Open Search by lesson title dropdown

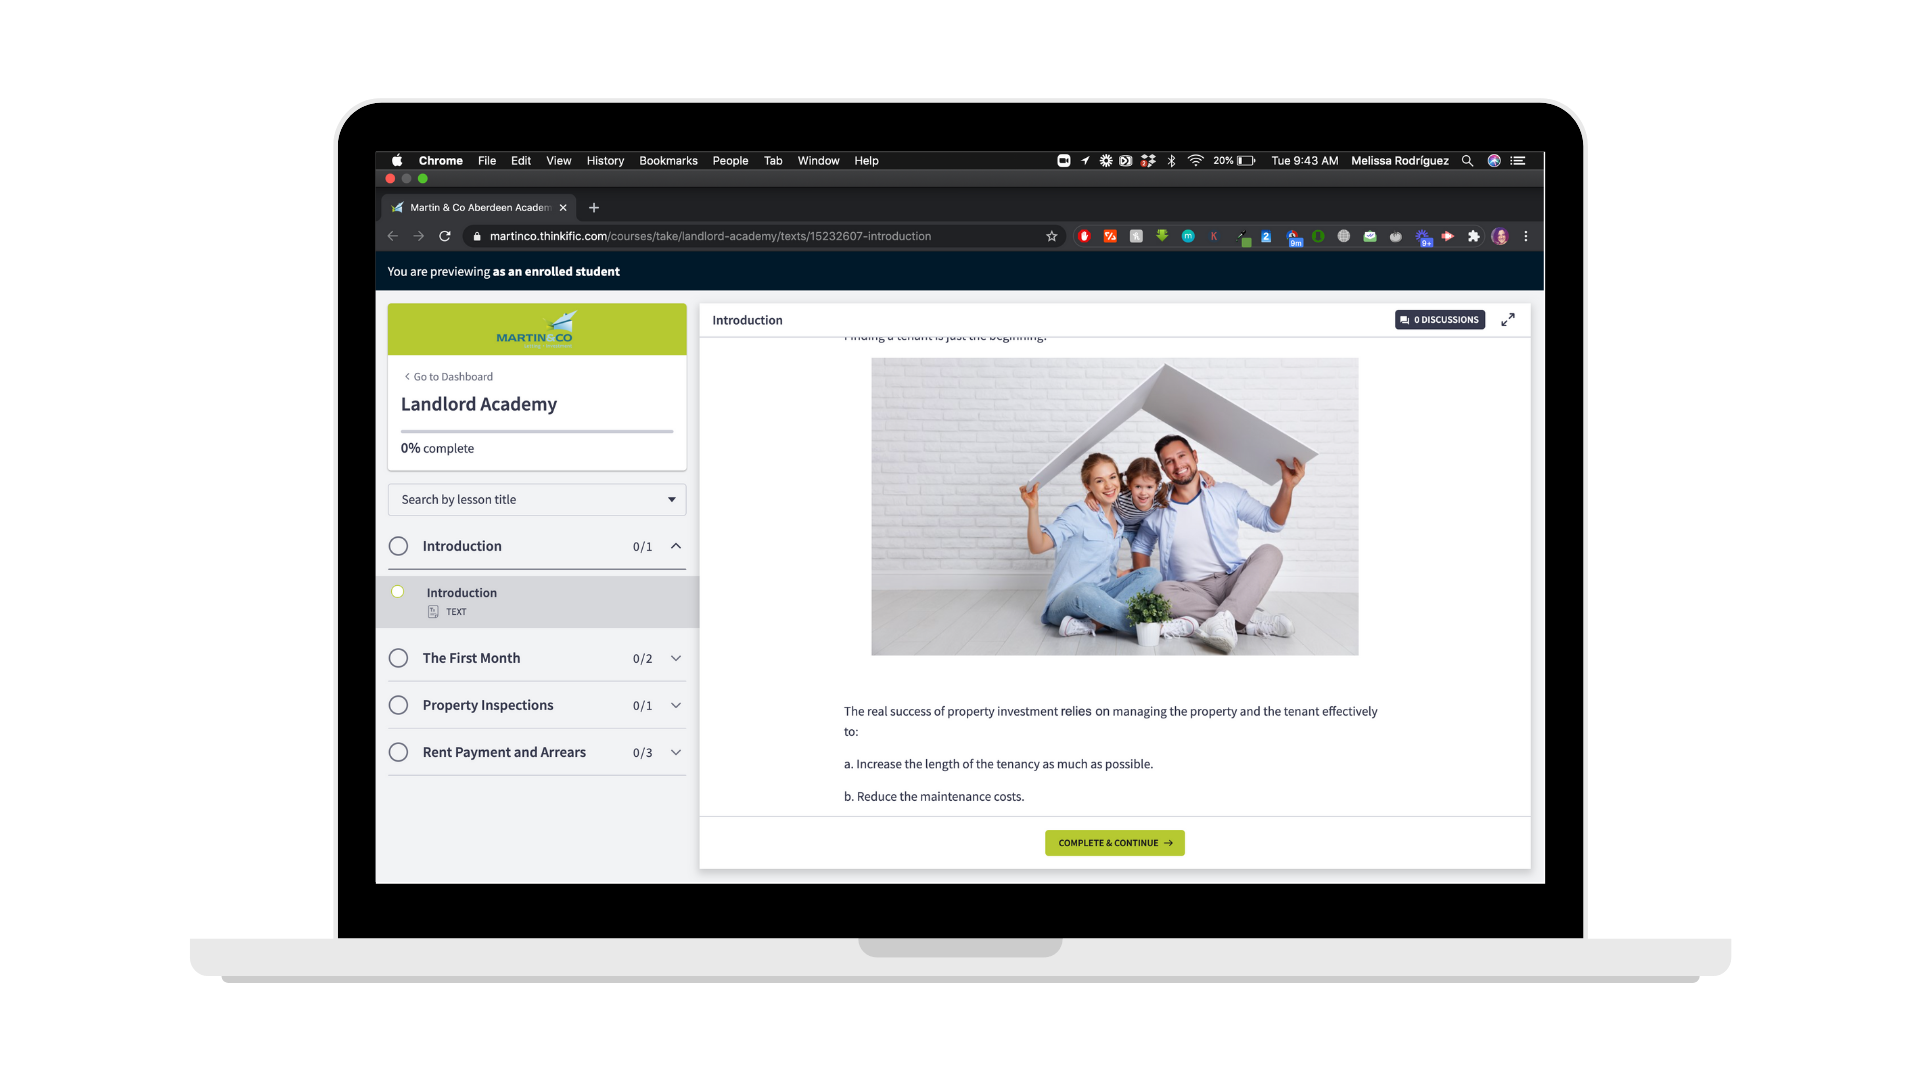click(537, 500)
